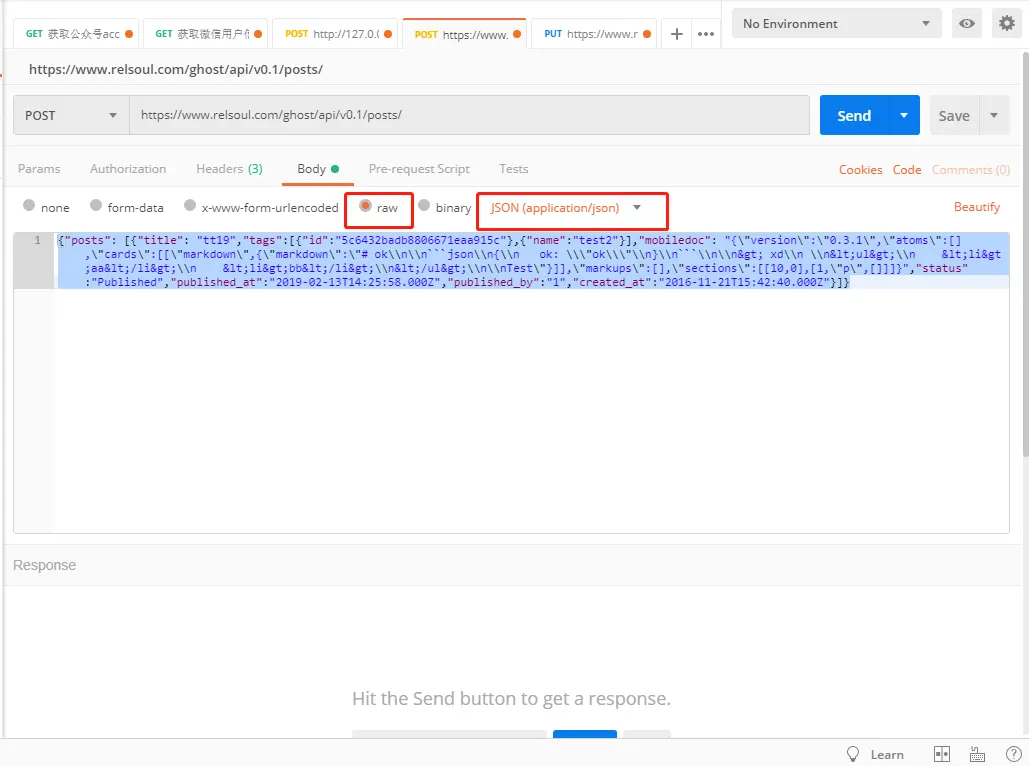
Task: Click the request URL input field
Action: click(x=469, y=116)
